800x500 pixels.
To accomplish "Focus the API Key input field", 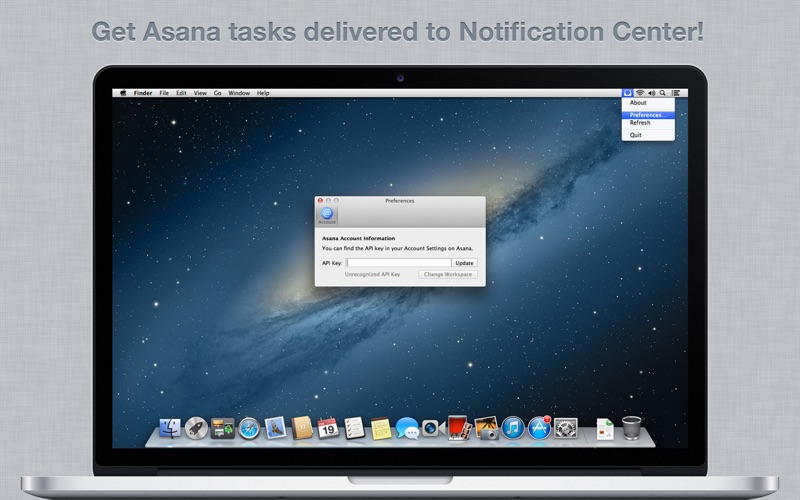I will 398,263.
